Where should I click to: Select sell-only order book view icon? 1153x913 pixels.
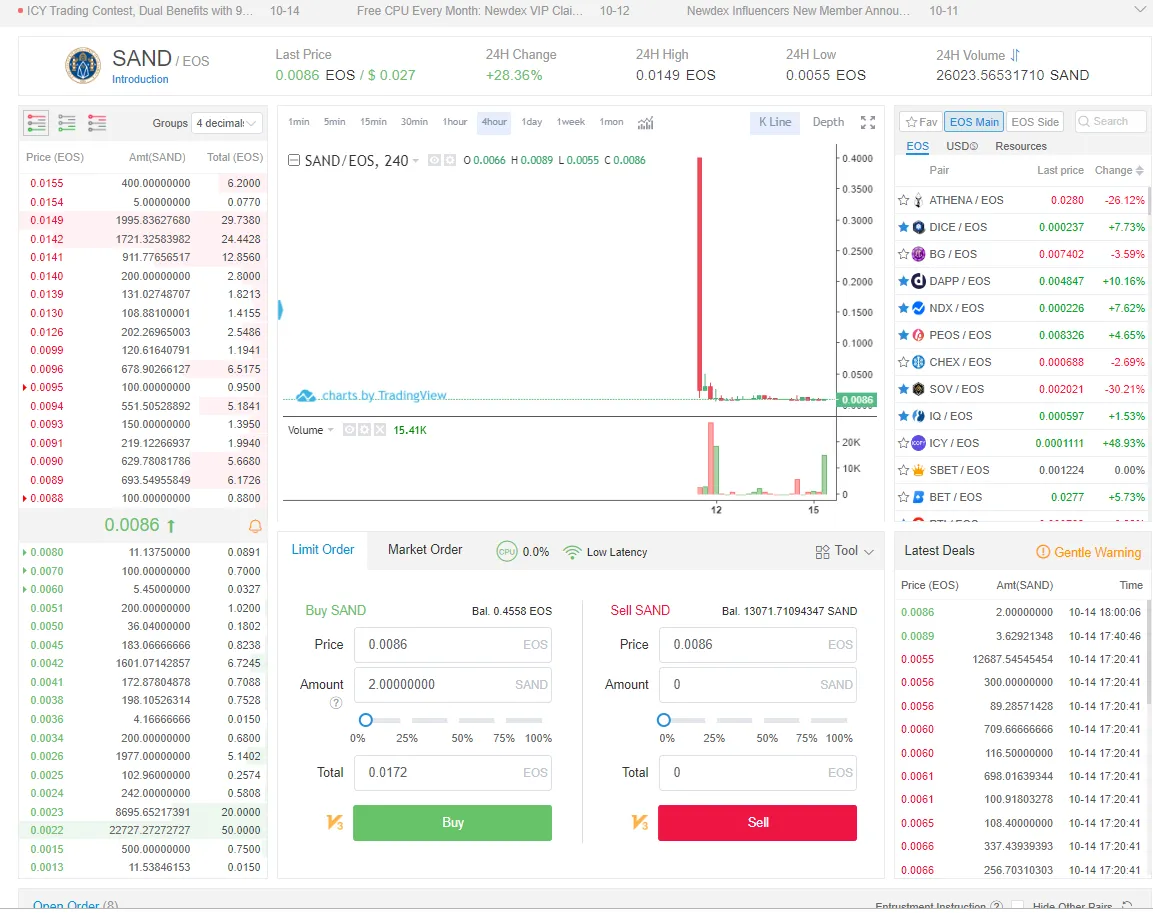(x=97, y=123)
